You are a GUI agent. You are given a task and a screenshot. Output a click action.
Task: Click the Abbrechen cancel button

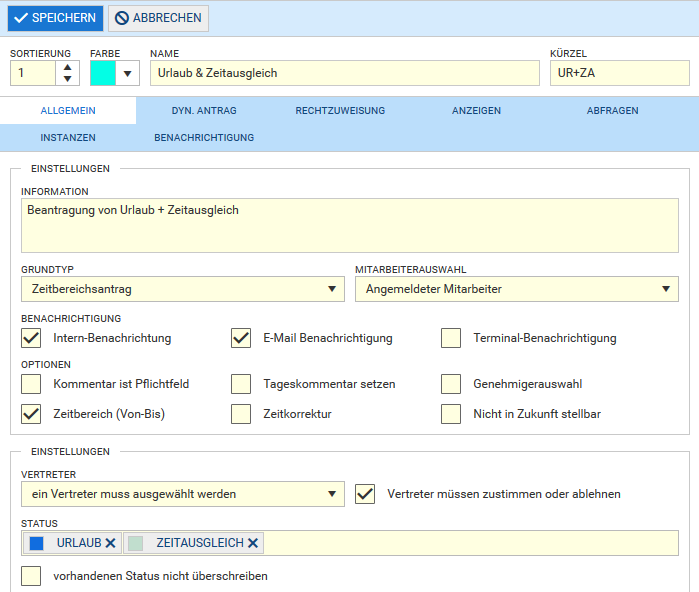click(158, 18)
